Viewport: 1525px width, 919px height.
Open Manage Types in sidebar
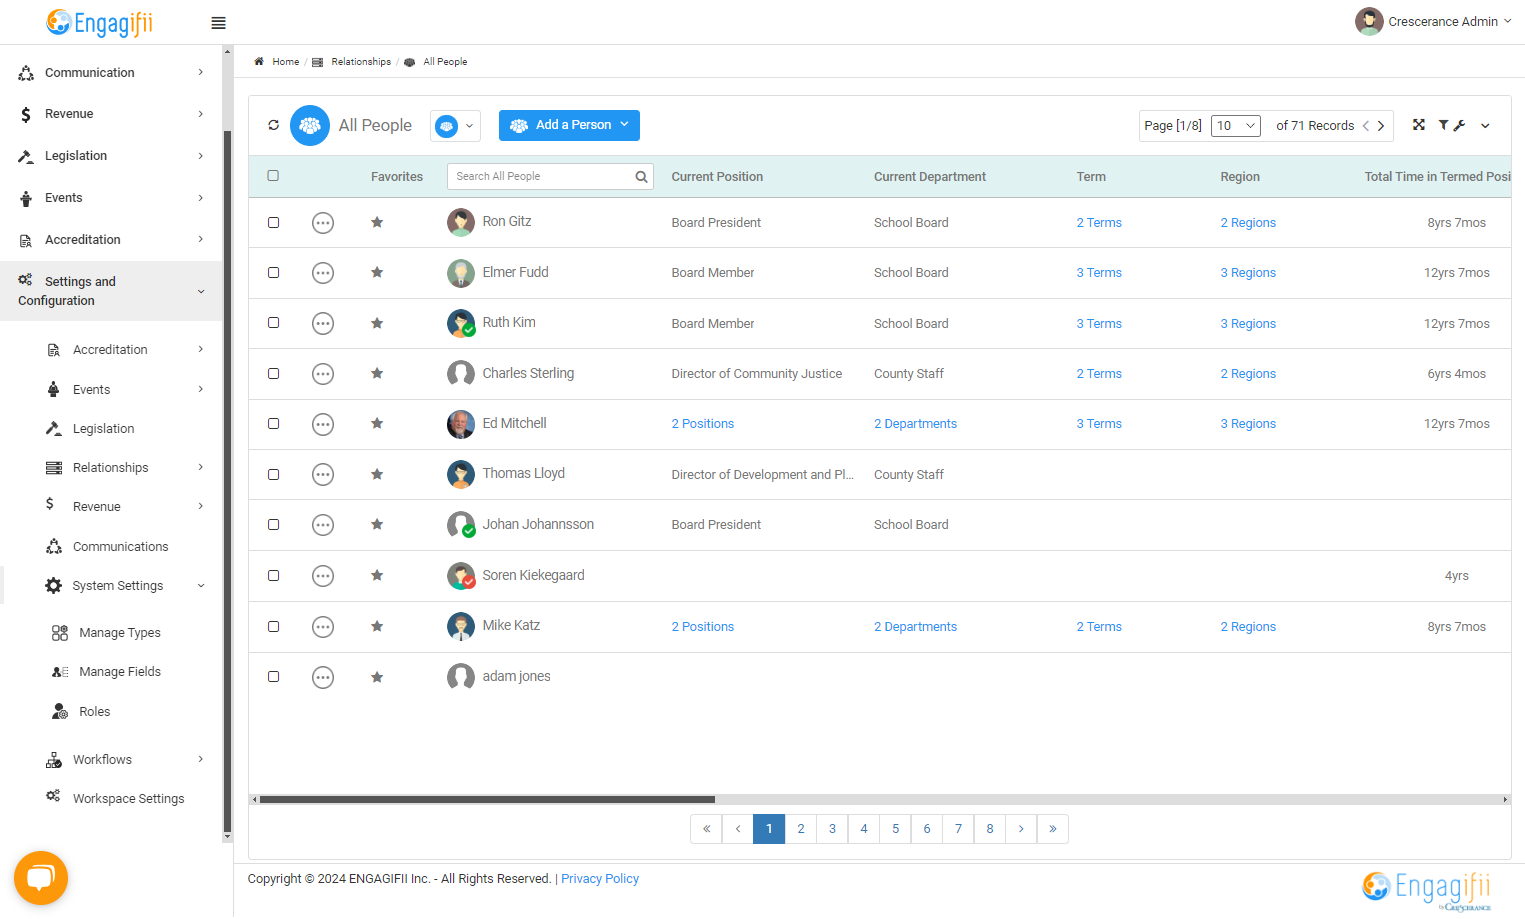pyautogui.click(x=120, y=633)
